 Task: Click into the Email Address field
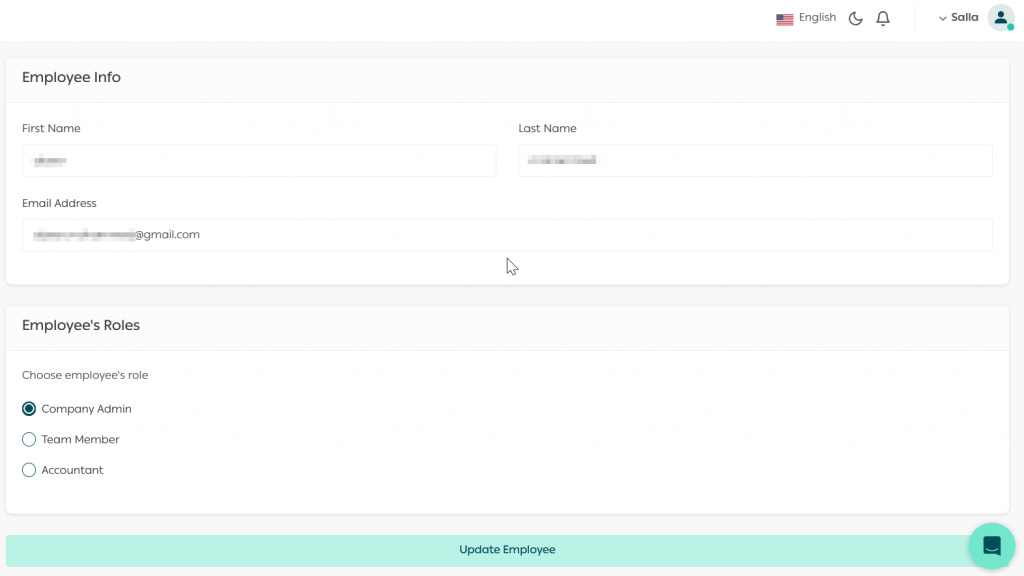pos(507,235)
